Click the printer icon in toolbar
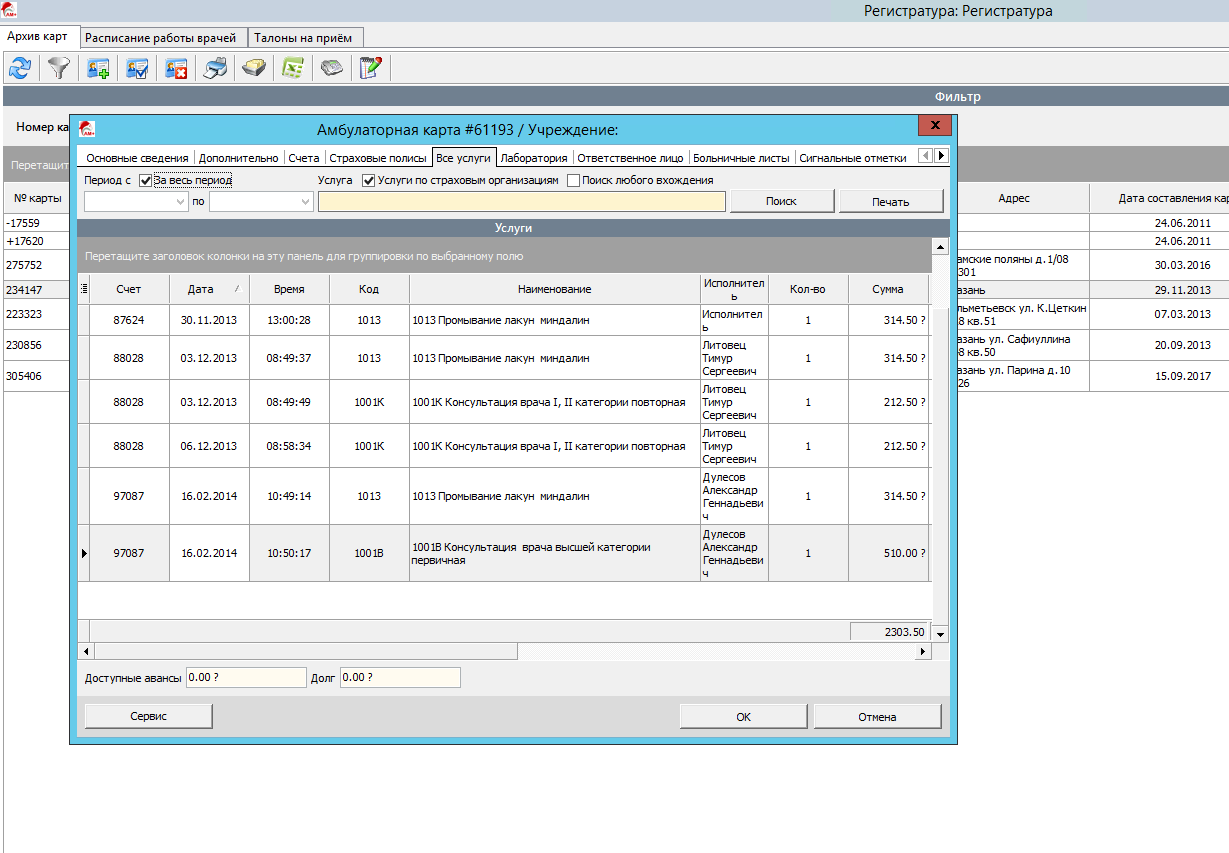 [x=216, y=68]
